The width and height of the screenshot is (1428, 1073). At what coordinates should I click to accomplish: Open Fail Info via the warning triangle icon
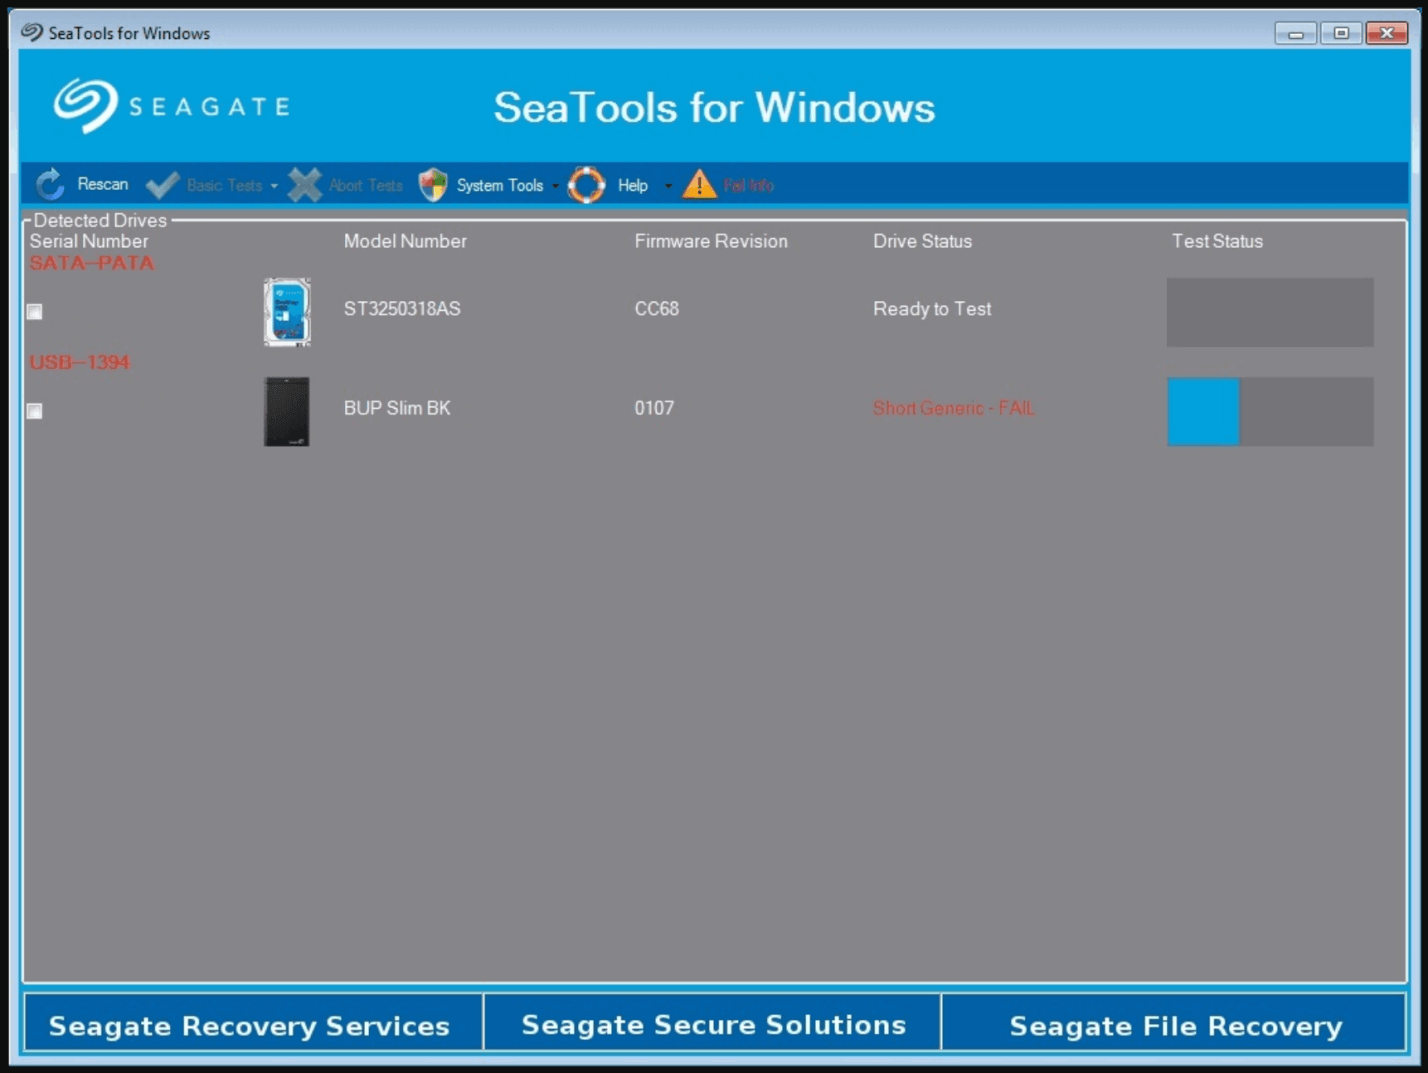click(x=698, y=184)
